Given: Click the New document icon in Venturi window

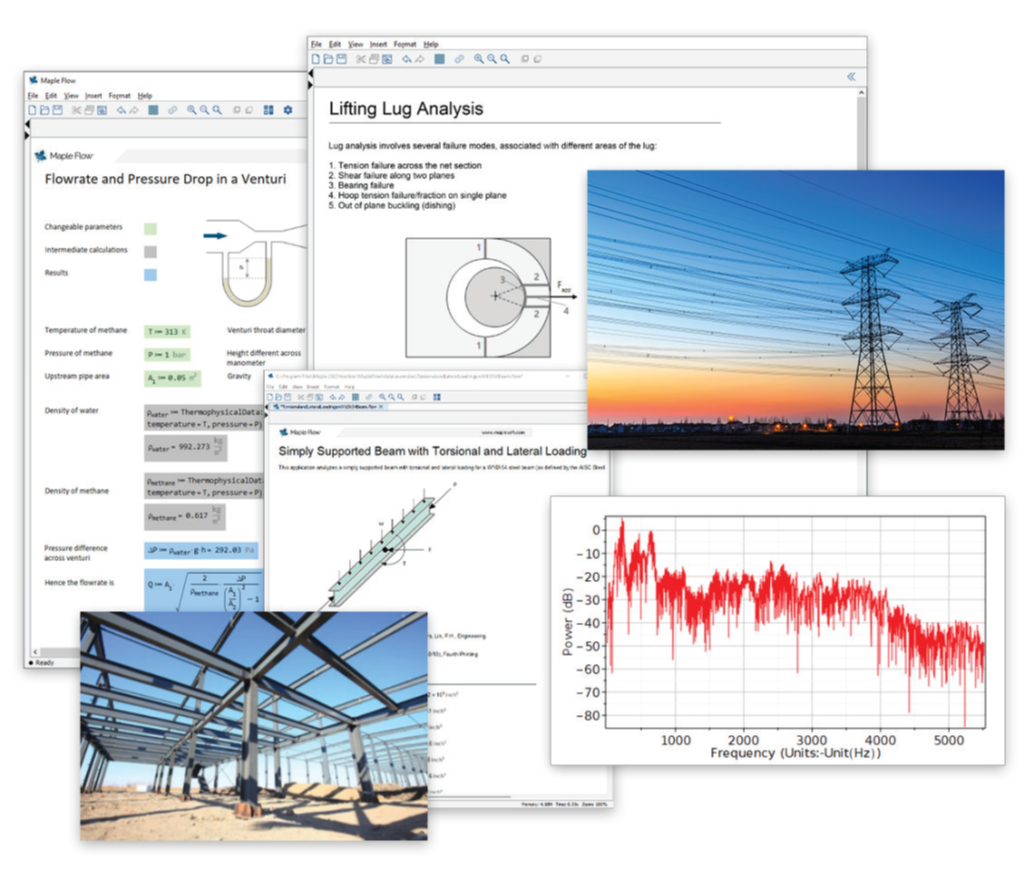Looking at the screenshot, I should pyautogui.click(x=33, y=109).
